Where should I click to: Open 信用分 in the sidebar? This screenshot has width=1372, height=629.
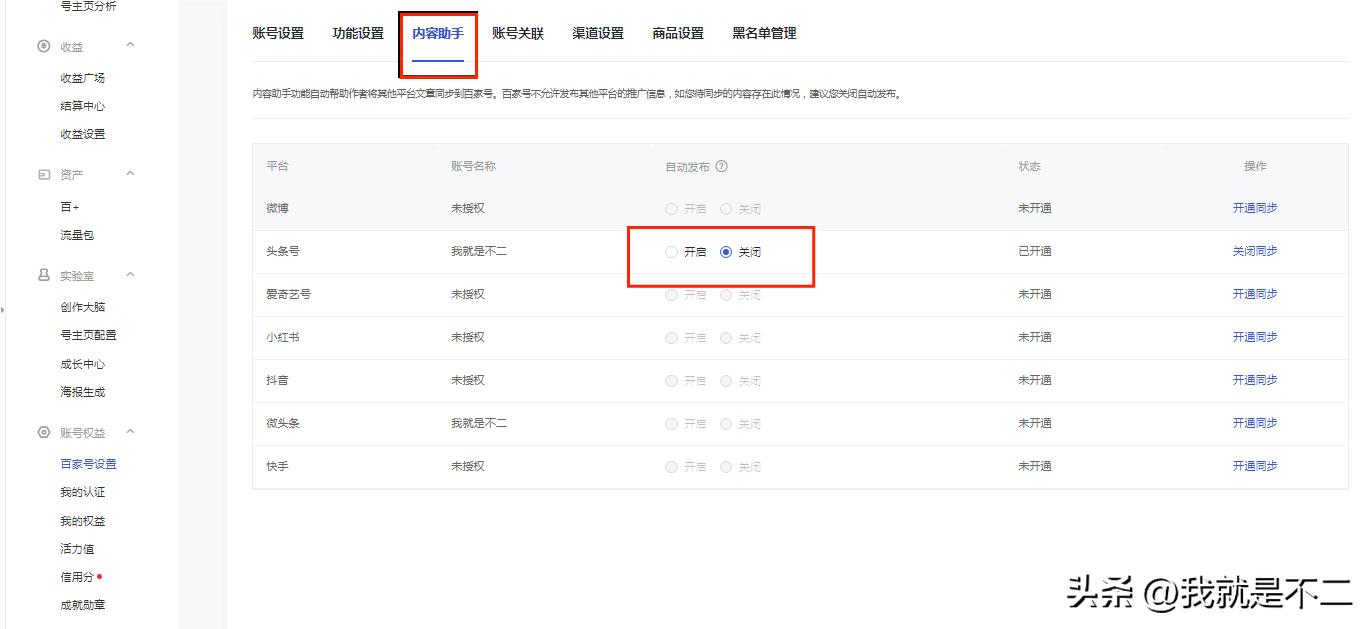77,577
